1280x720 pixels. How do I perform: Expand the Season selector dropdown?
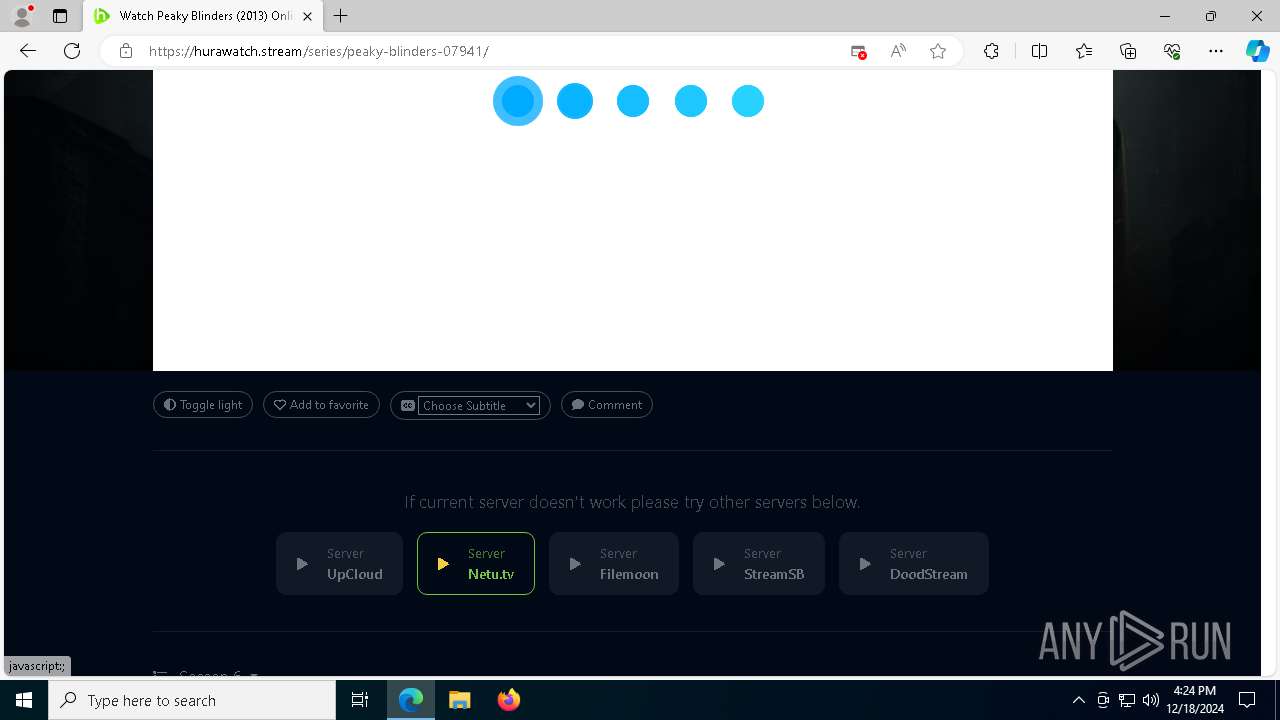[206, 674]
